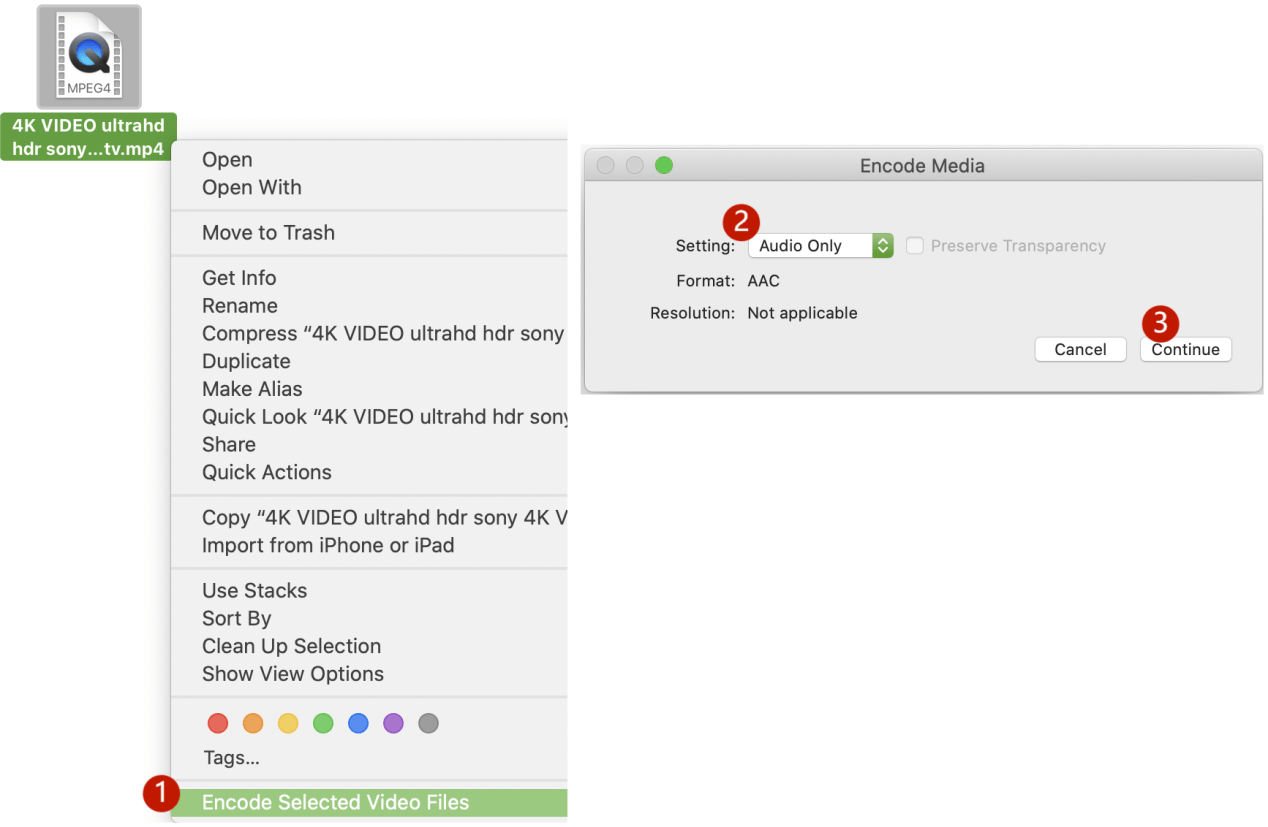This screenshot has height=827, width=1268.
Task: Choose Move to Trash
Action: pos(268,232)
